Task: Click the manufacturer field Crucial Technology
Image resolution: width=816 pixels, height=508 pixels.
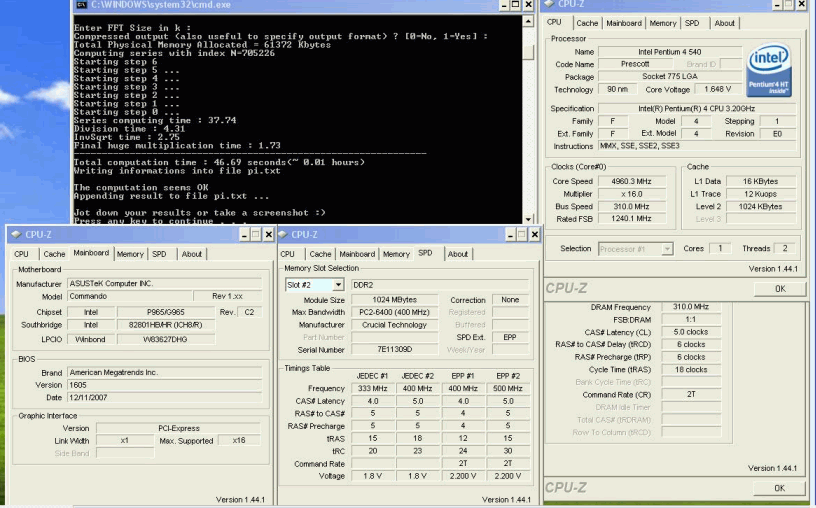Action: coord(394,325)
